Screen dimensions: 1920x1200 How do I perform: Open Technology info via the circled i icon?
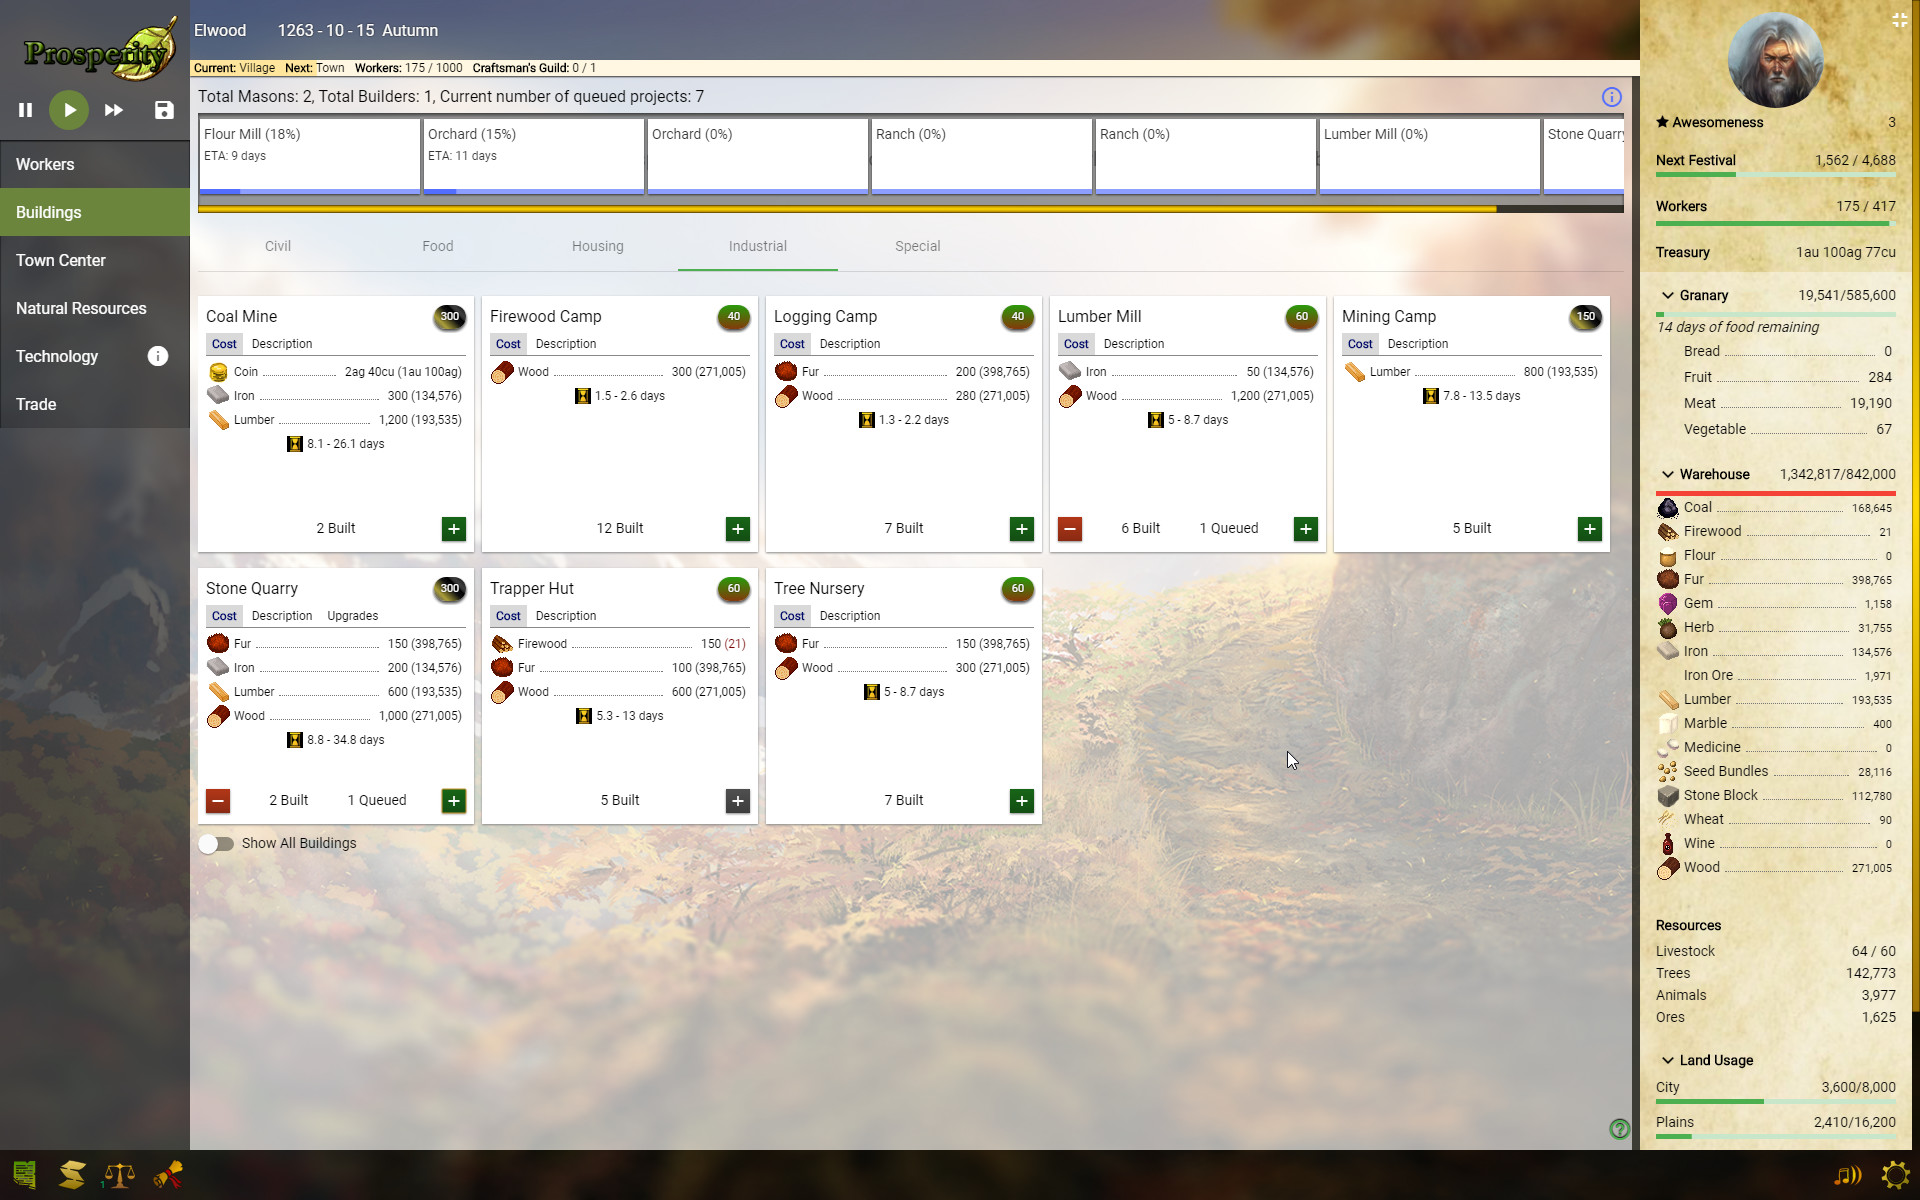[157, 356]
